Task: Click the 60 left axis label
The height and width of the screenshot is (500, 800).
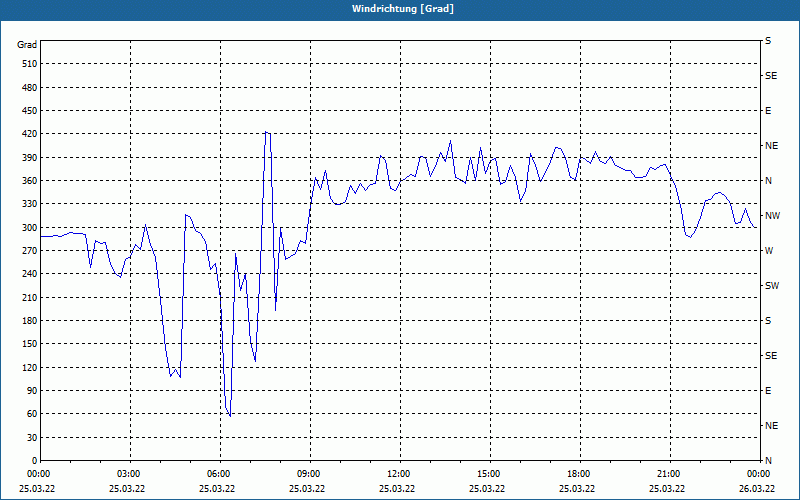Action: 32,414
